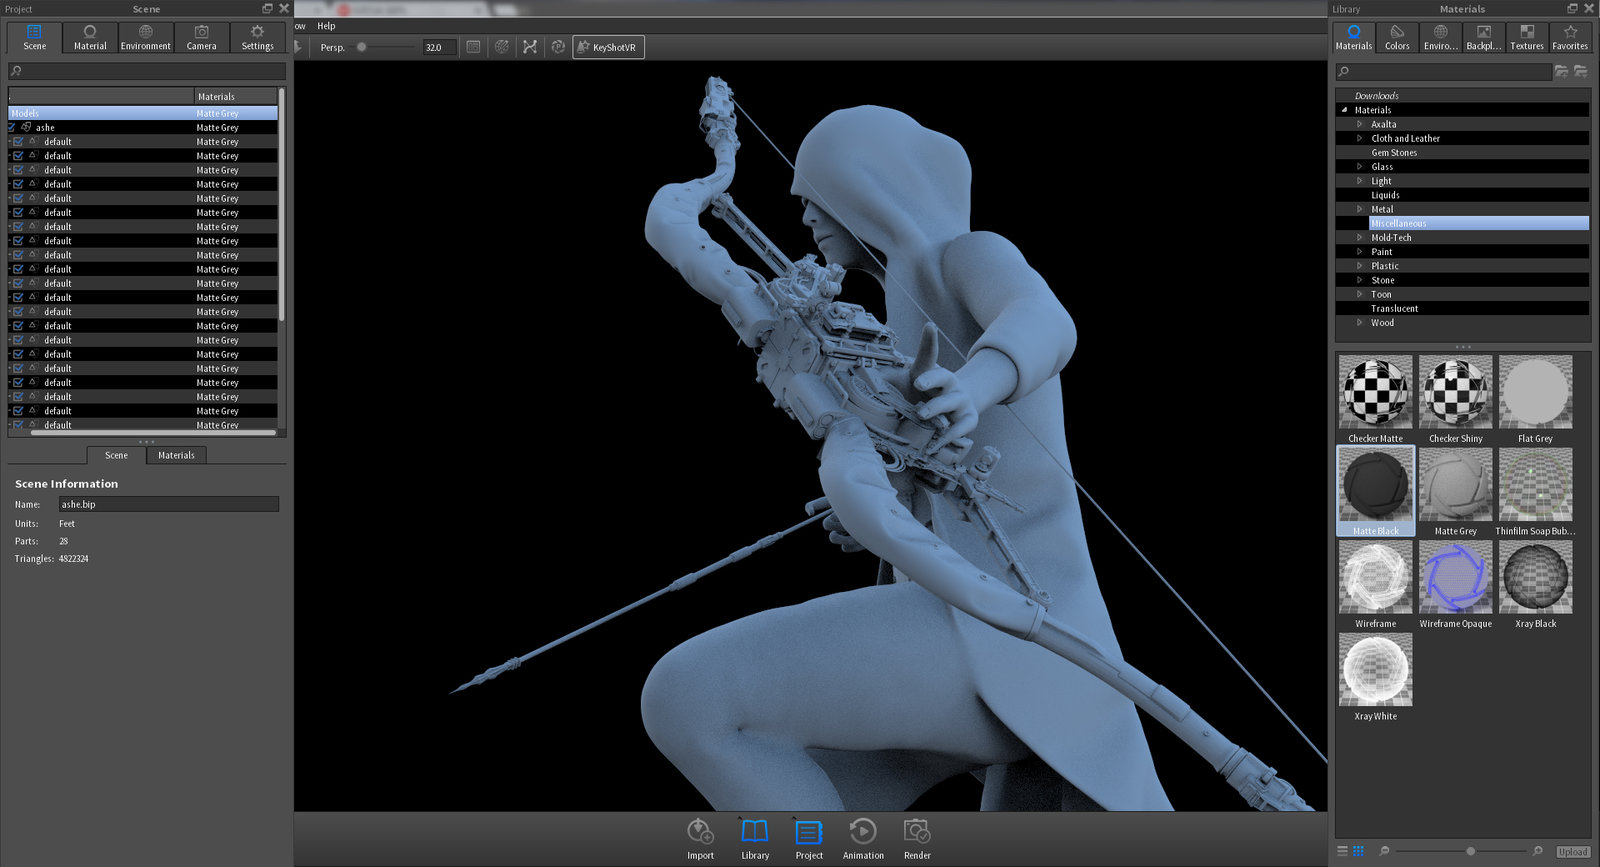1600x867 pixels.
Task: Open the Textures tab in the Library
Action: (x=1526, y=38)
